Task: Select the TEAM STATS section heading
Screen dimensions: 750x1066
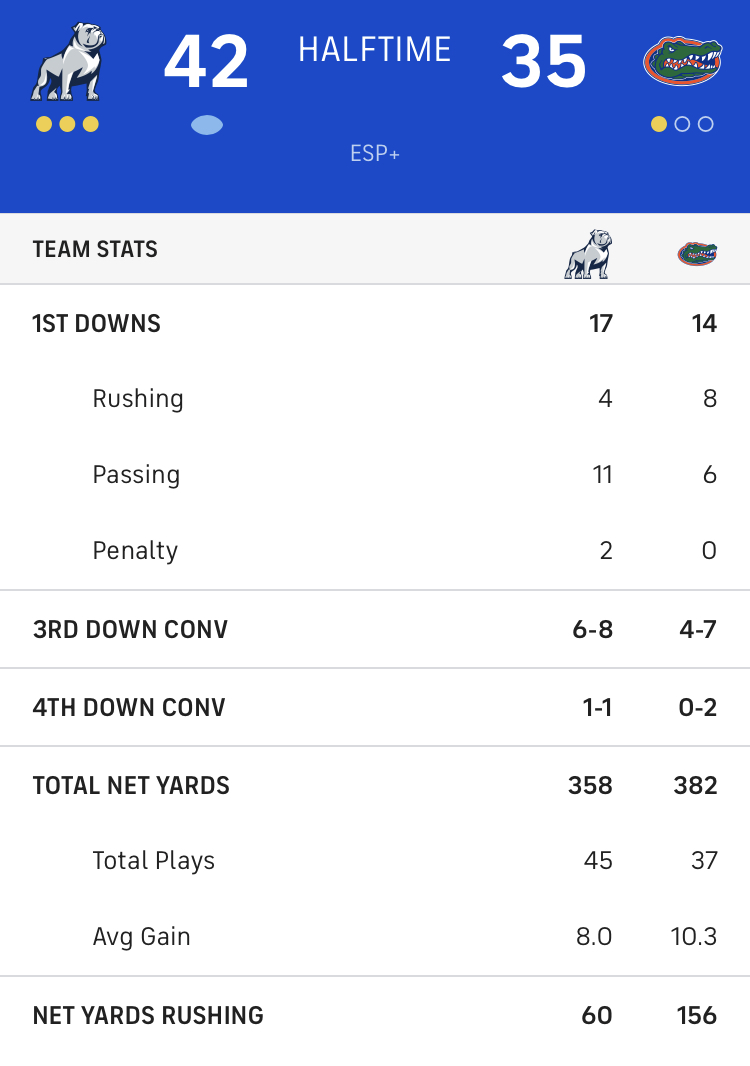Action: coord(95,250)
